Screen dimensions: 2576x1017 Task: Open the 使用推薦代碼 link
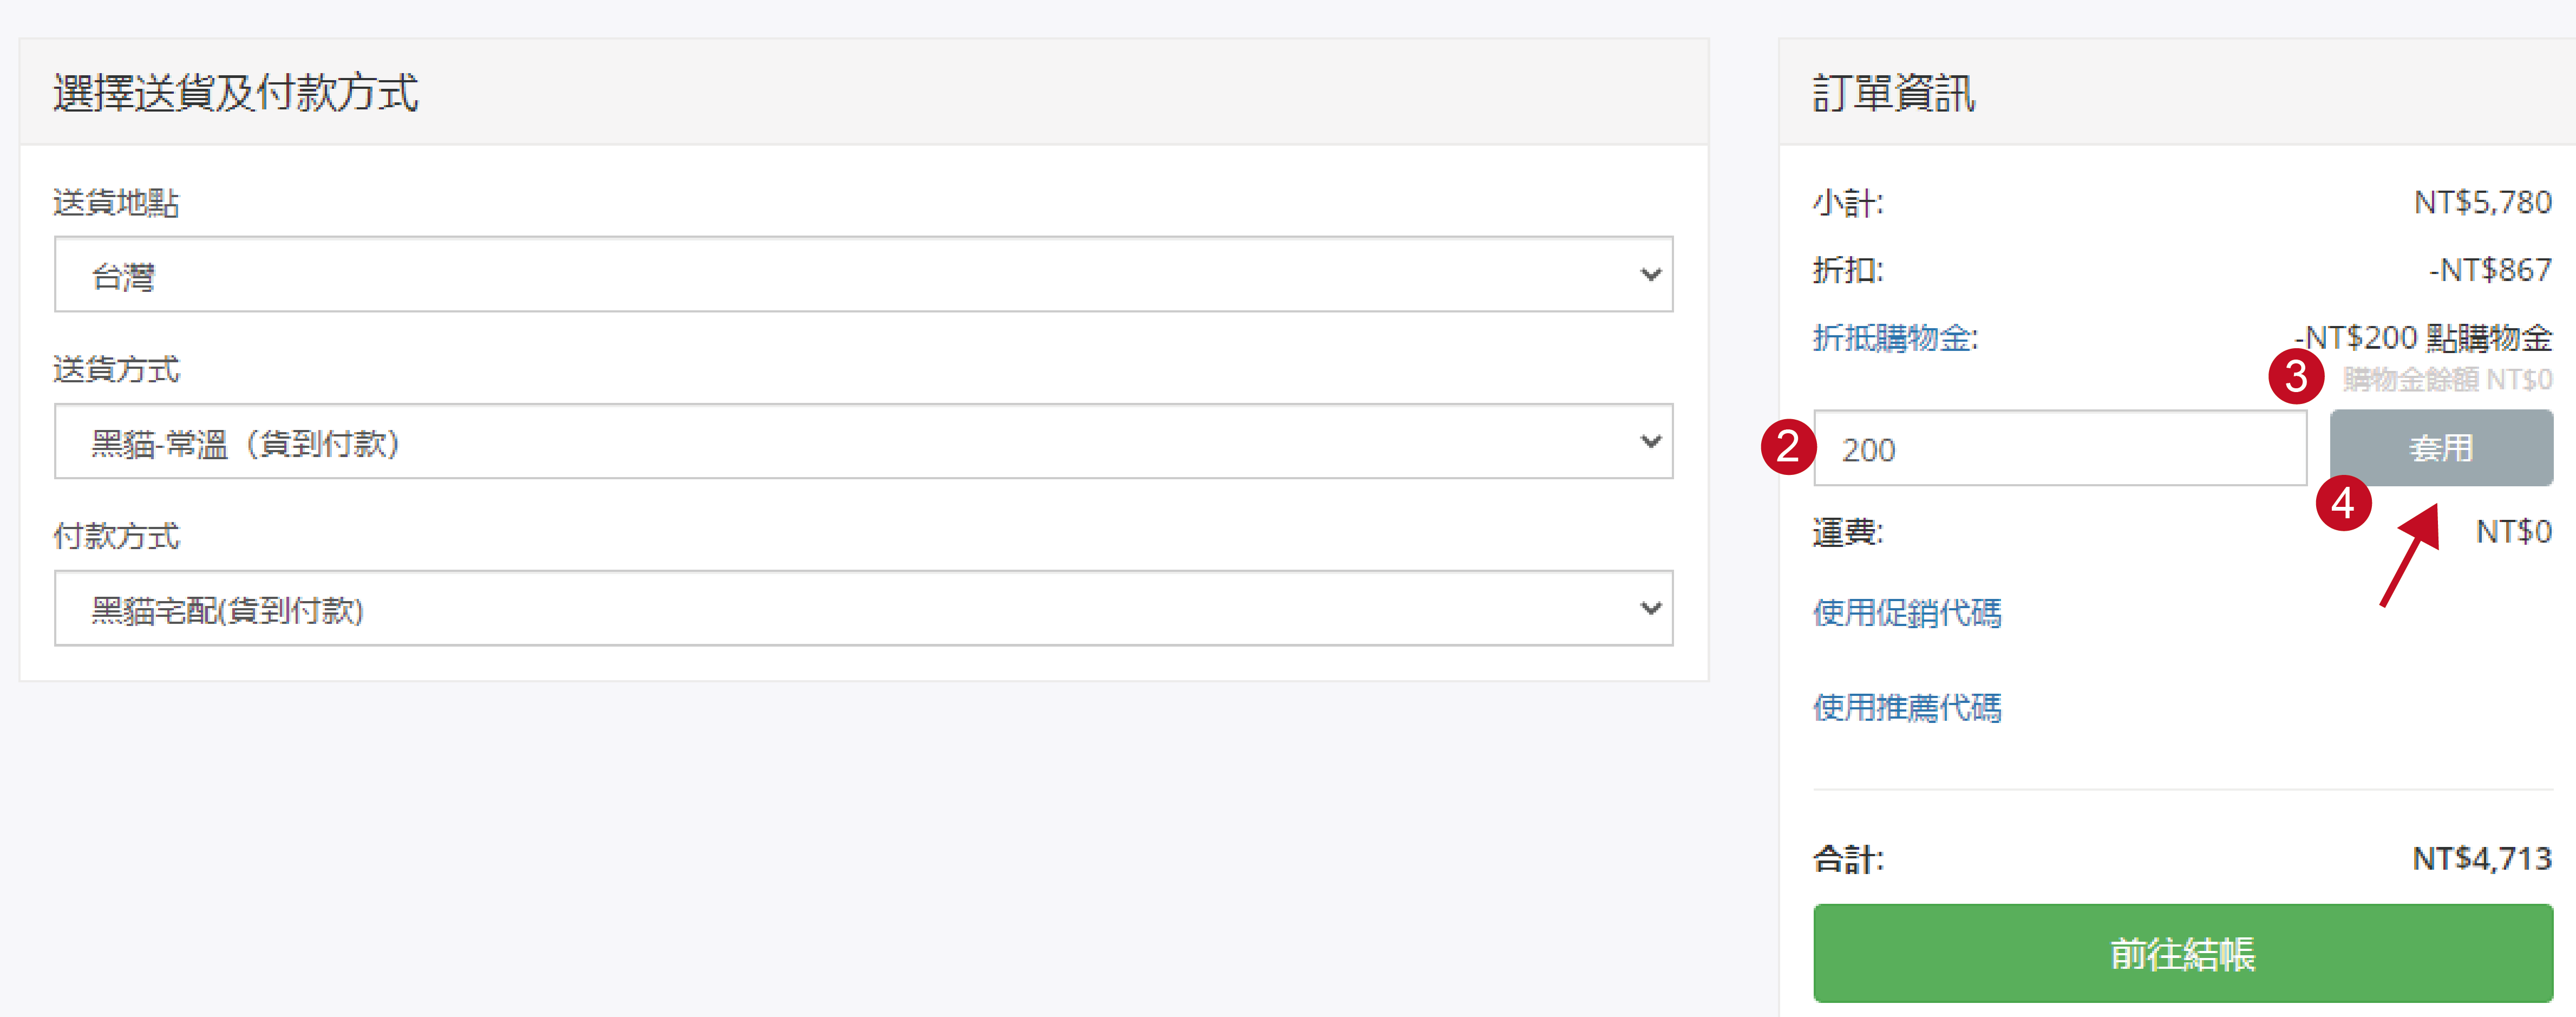point(1907,708)
